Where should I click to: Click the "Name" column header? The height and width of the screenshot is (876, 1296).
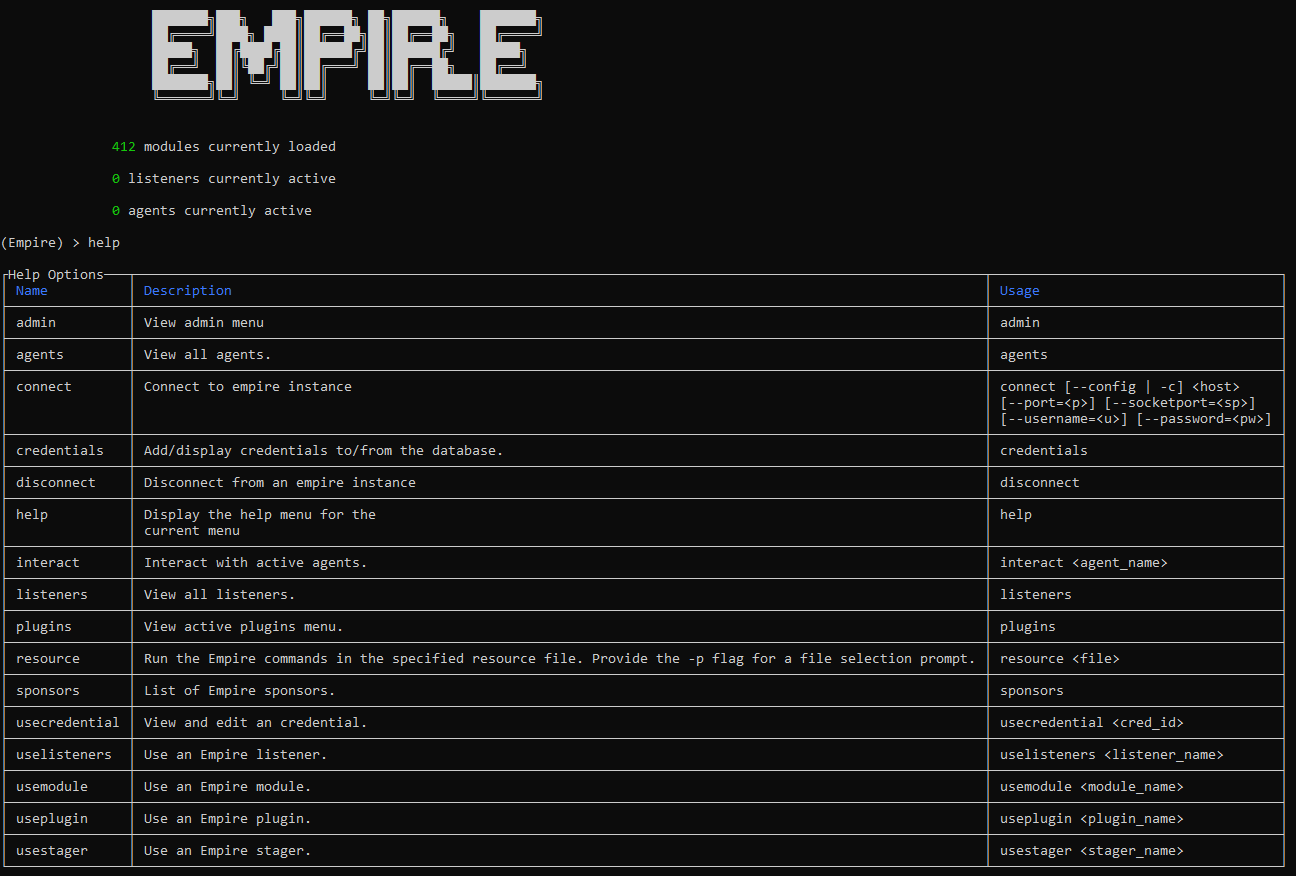[32, 291]
